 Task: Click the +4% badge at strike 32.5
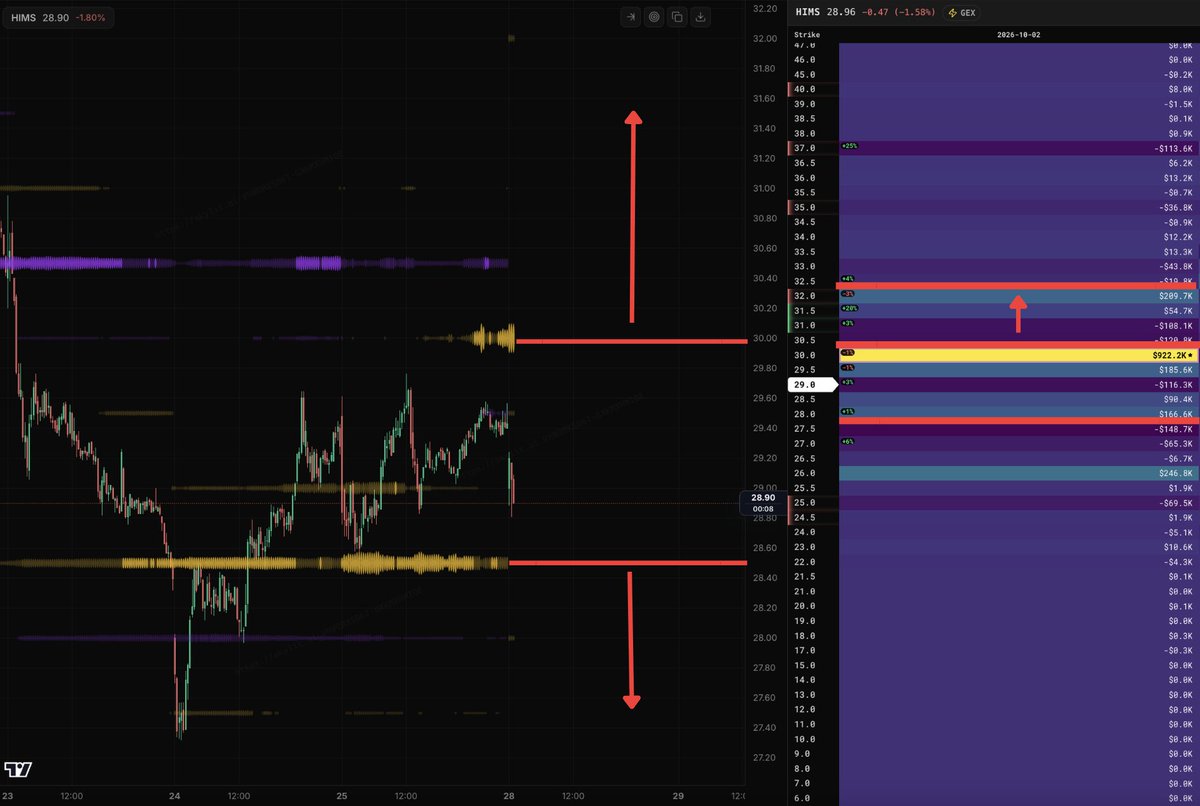849,279
